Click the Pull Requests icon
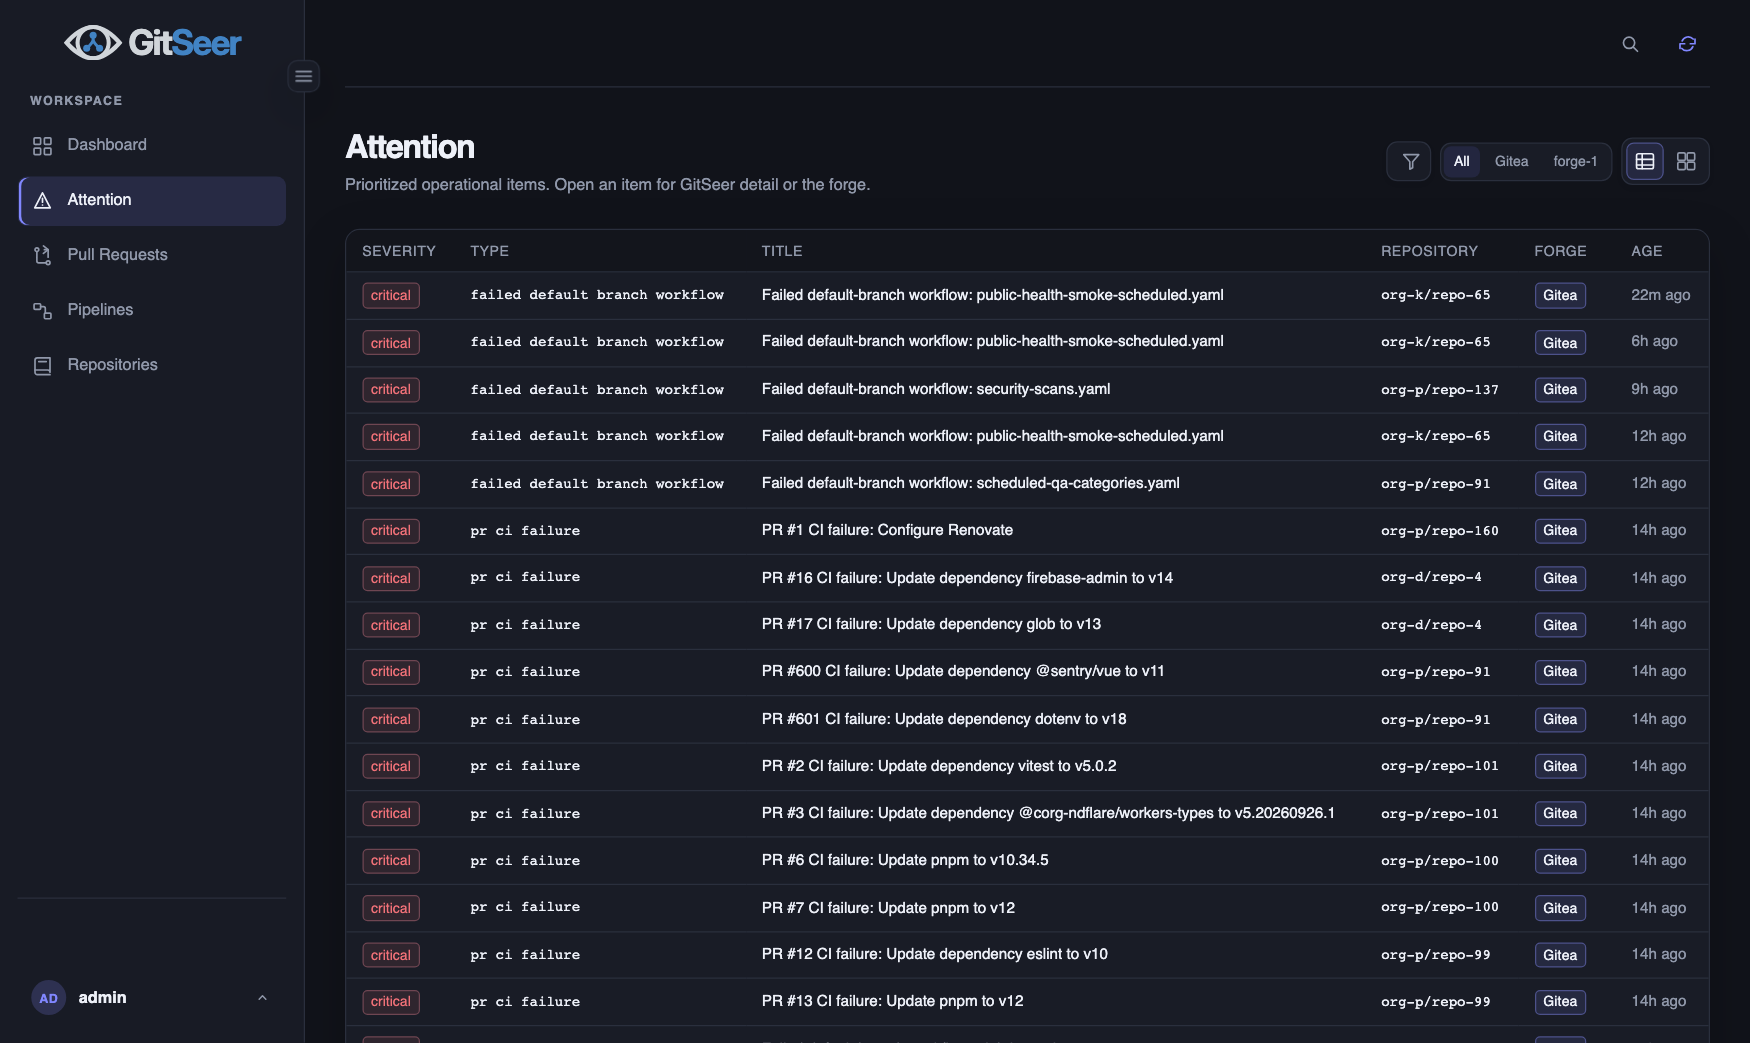This screenshot has height=1043, width=1750. click(x=42, y=256)
